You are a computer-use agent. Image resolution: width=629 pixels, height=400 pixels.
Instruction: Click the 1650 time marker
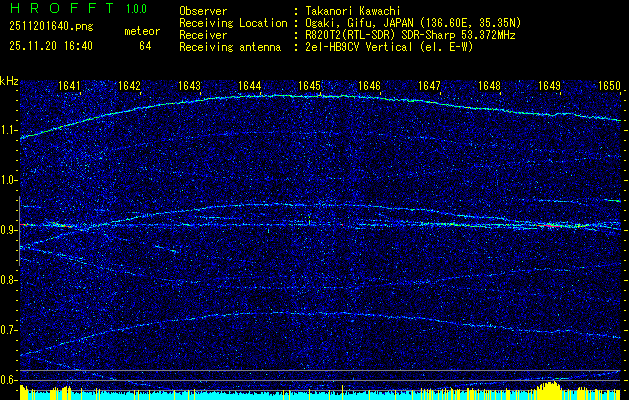[609, 86]
